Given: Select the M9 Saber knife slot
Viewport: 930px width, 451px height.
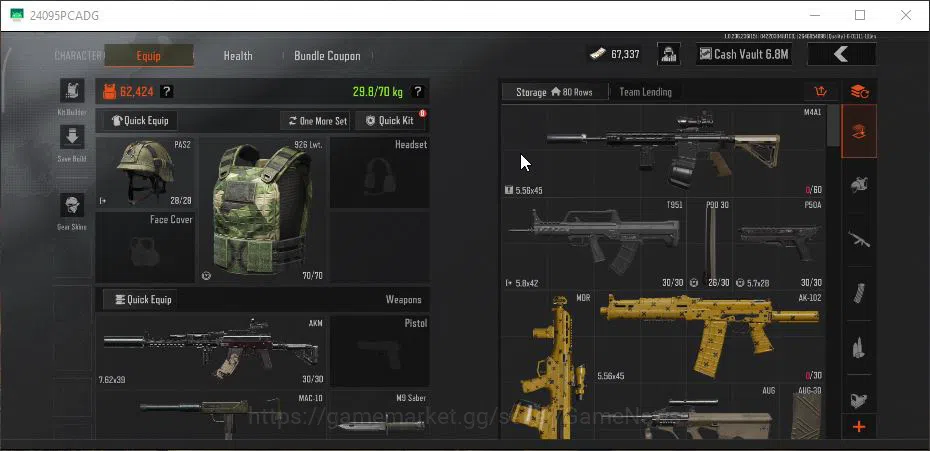Looking at the screenshot, I should 380,415.
